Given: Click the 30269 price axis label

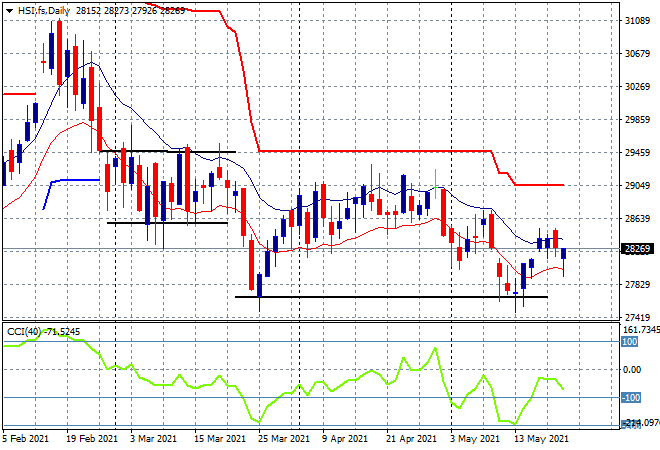Looking at the screenshot, I should (637, 86).
